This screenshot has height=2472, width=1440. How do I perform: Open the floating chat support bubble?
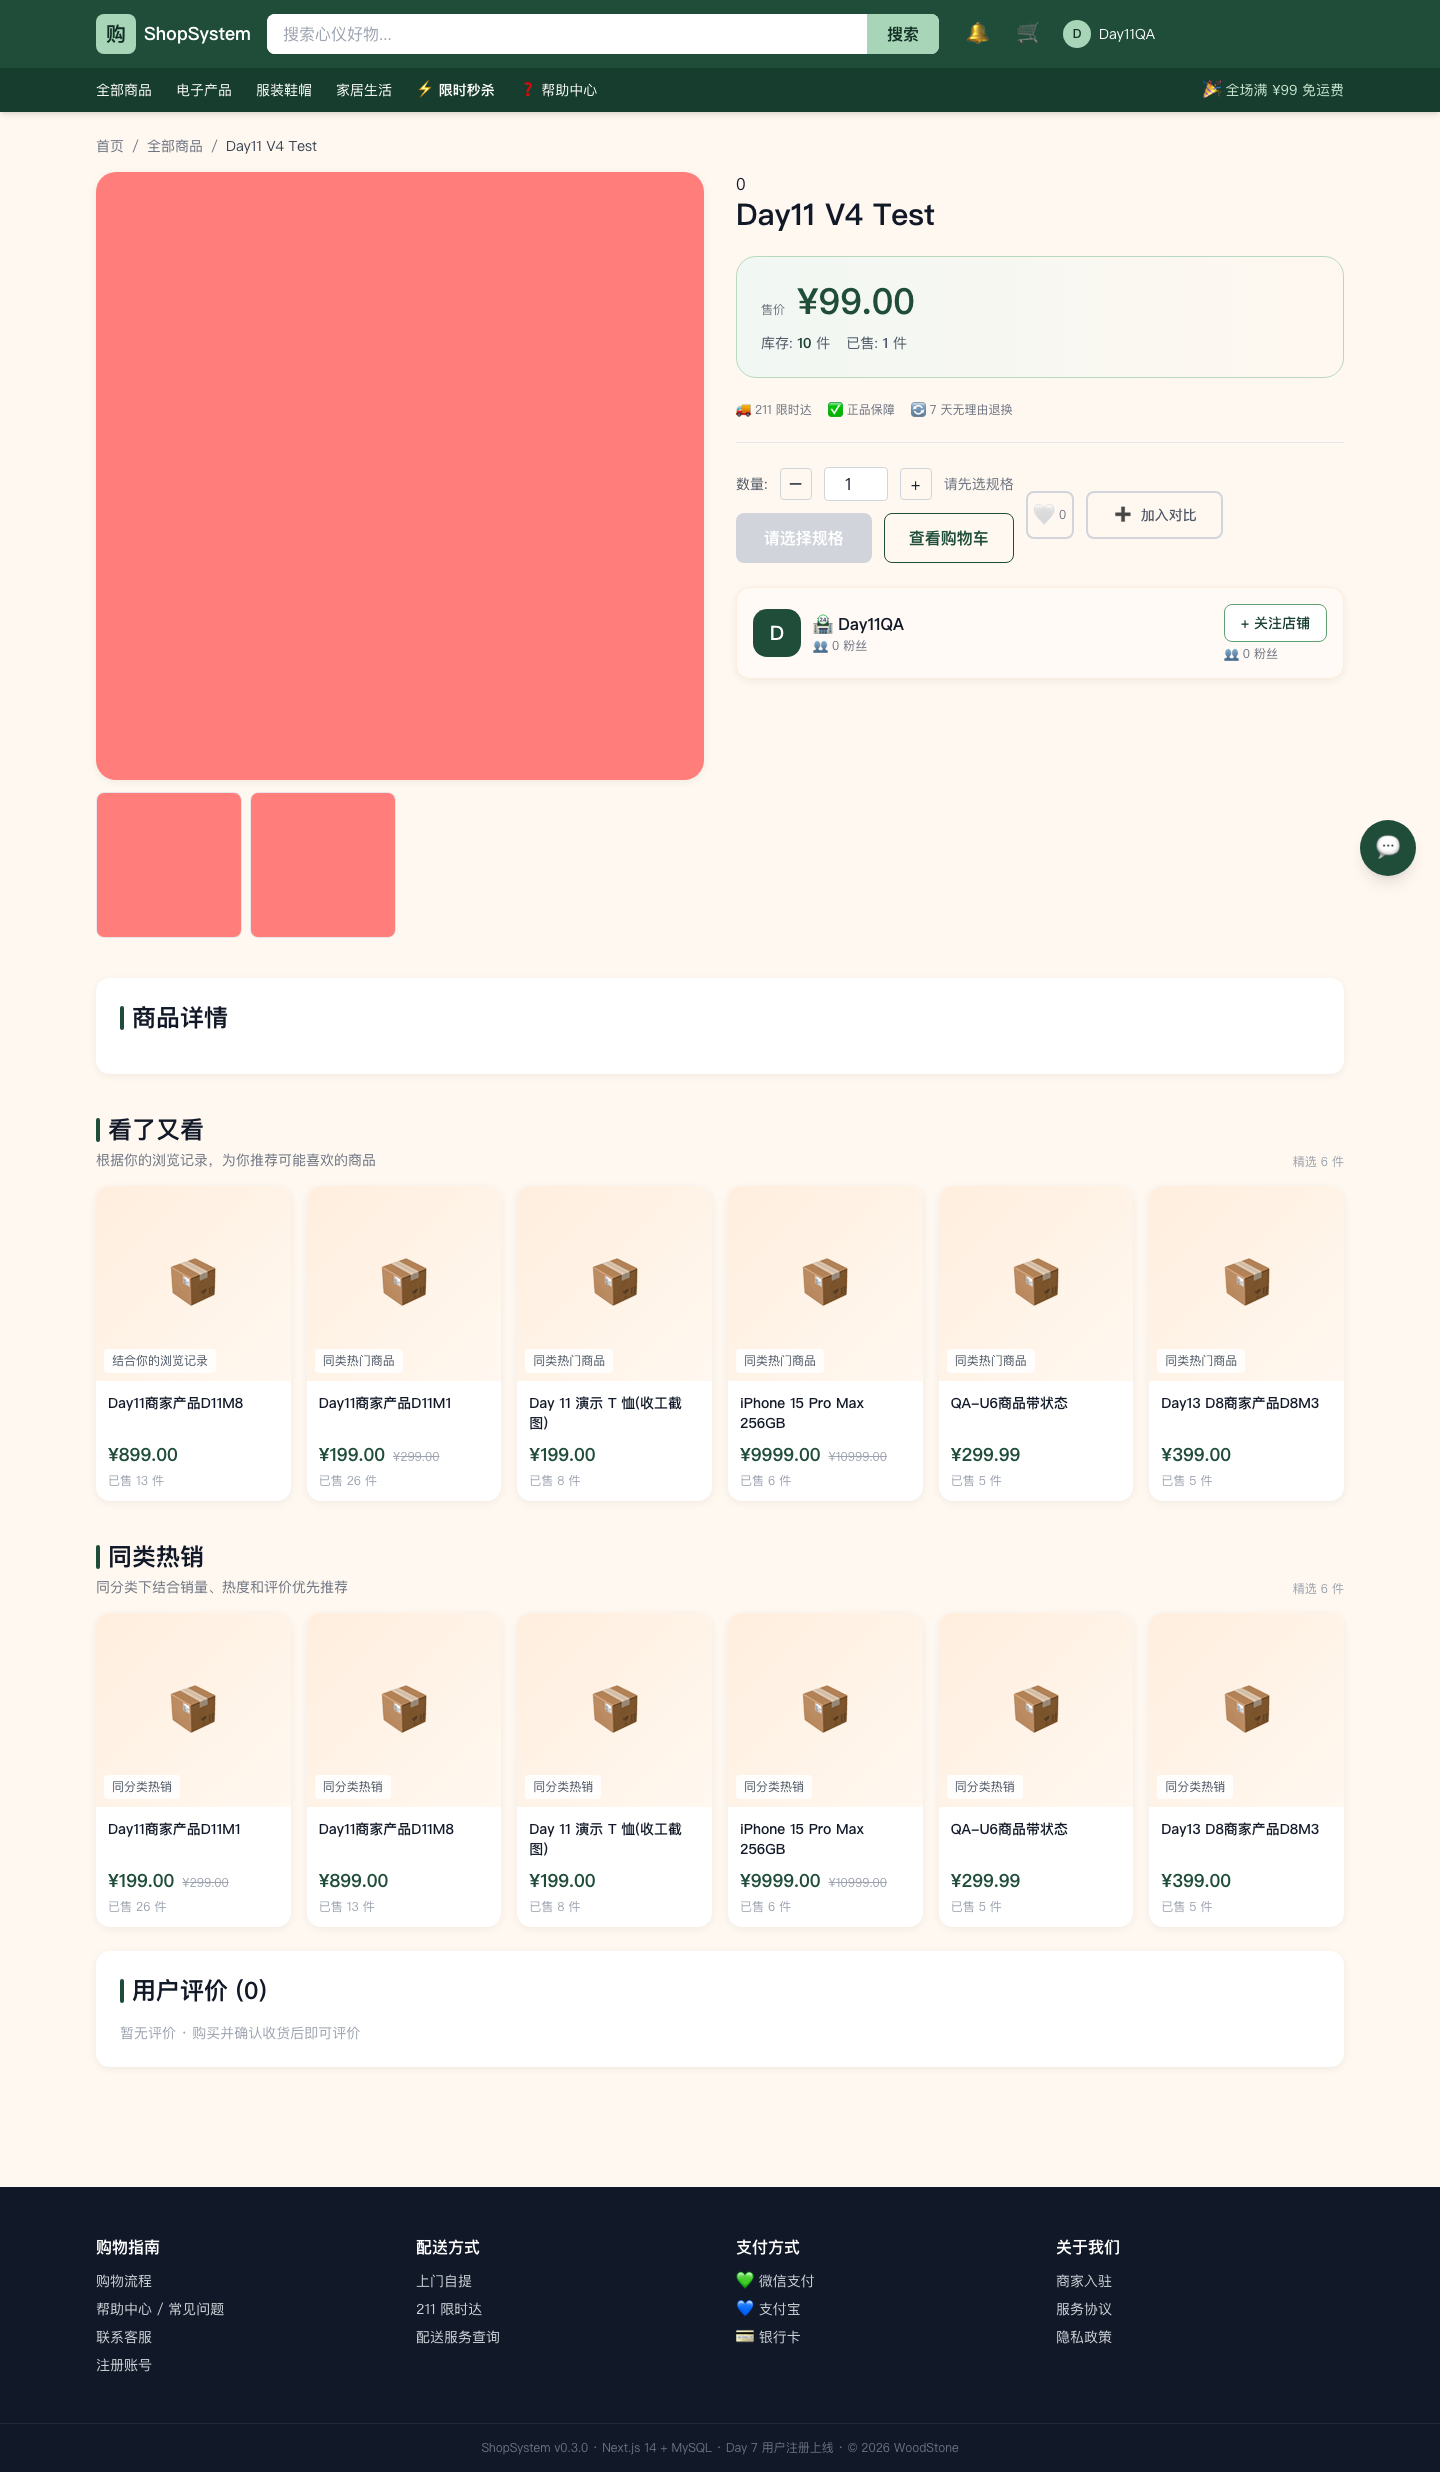pyautogui.click(x=1388, y=848)
